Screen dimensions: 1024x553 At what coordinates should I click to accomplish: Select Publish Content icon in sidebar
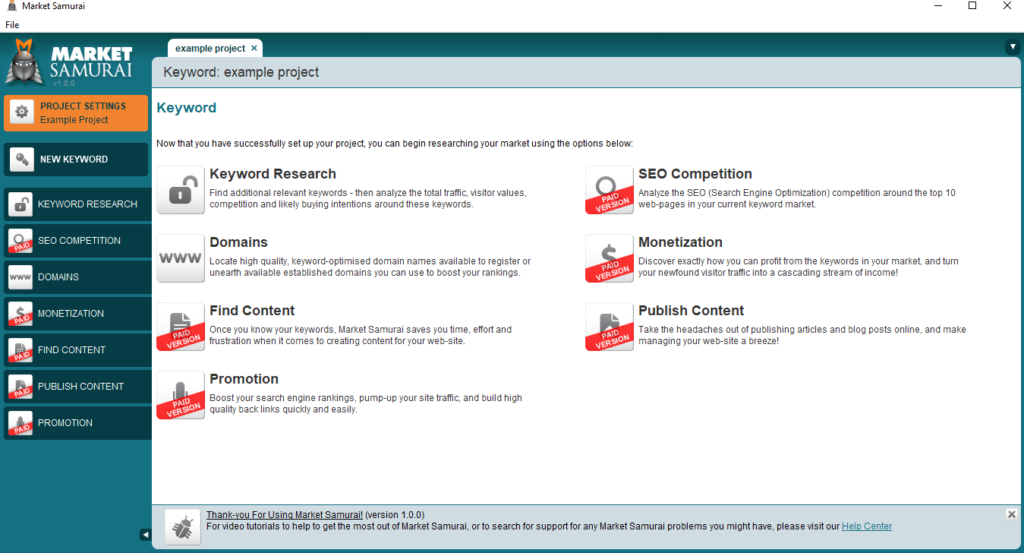pyautogui.click(x=21, y=387)
